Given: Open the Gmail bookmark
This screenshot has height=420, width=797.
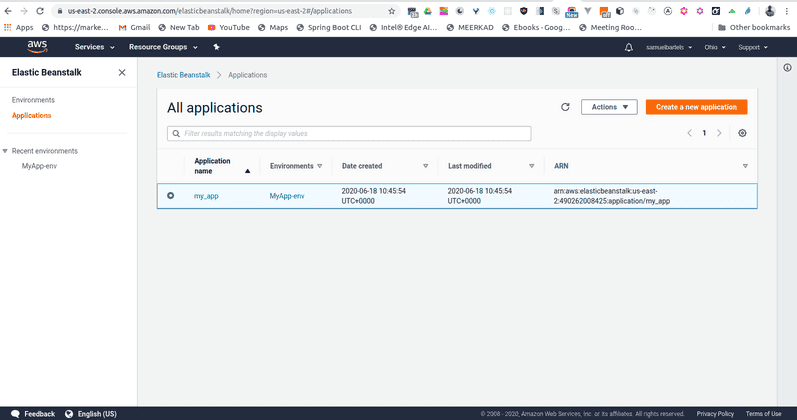Looking at the screenshot, I should (x=134, y=27).
